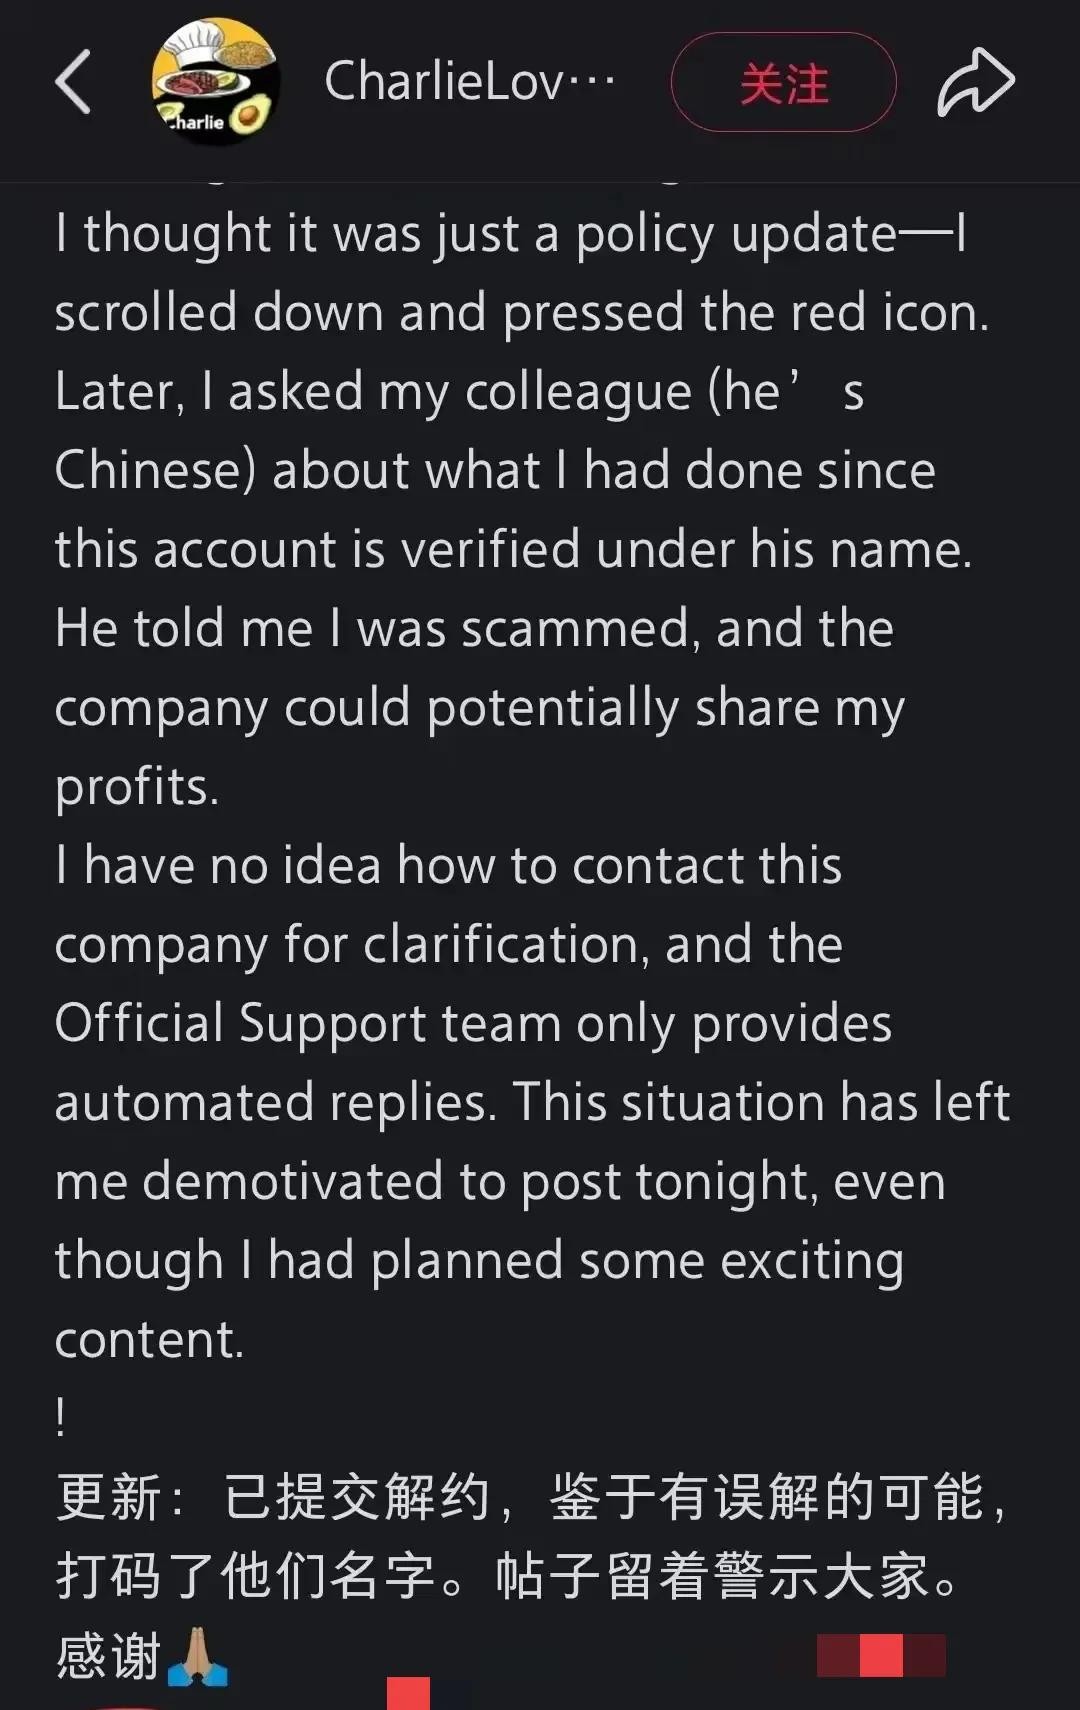
Task: Click the "Official Support team only provides" line
Action: pos(473,1024)
